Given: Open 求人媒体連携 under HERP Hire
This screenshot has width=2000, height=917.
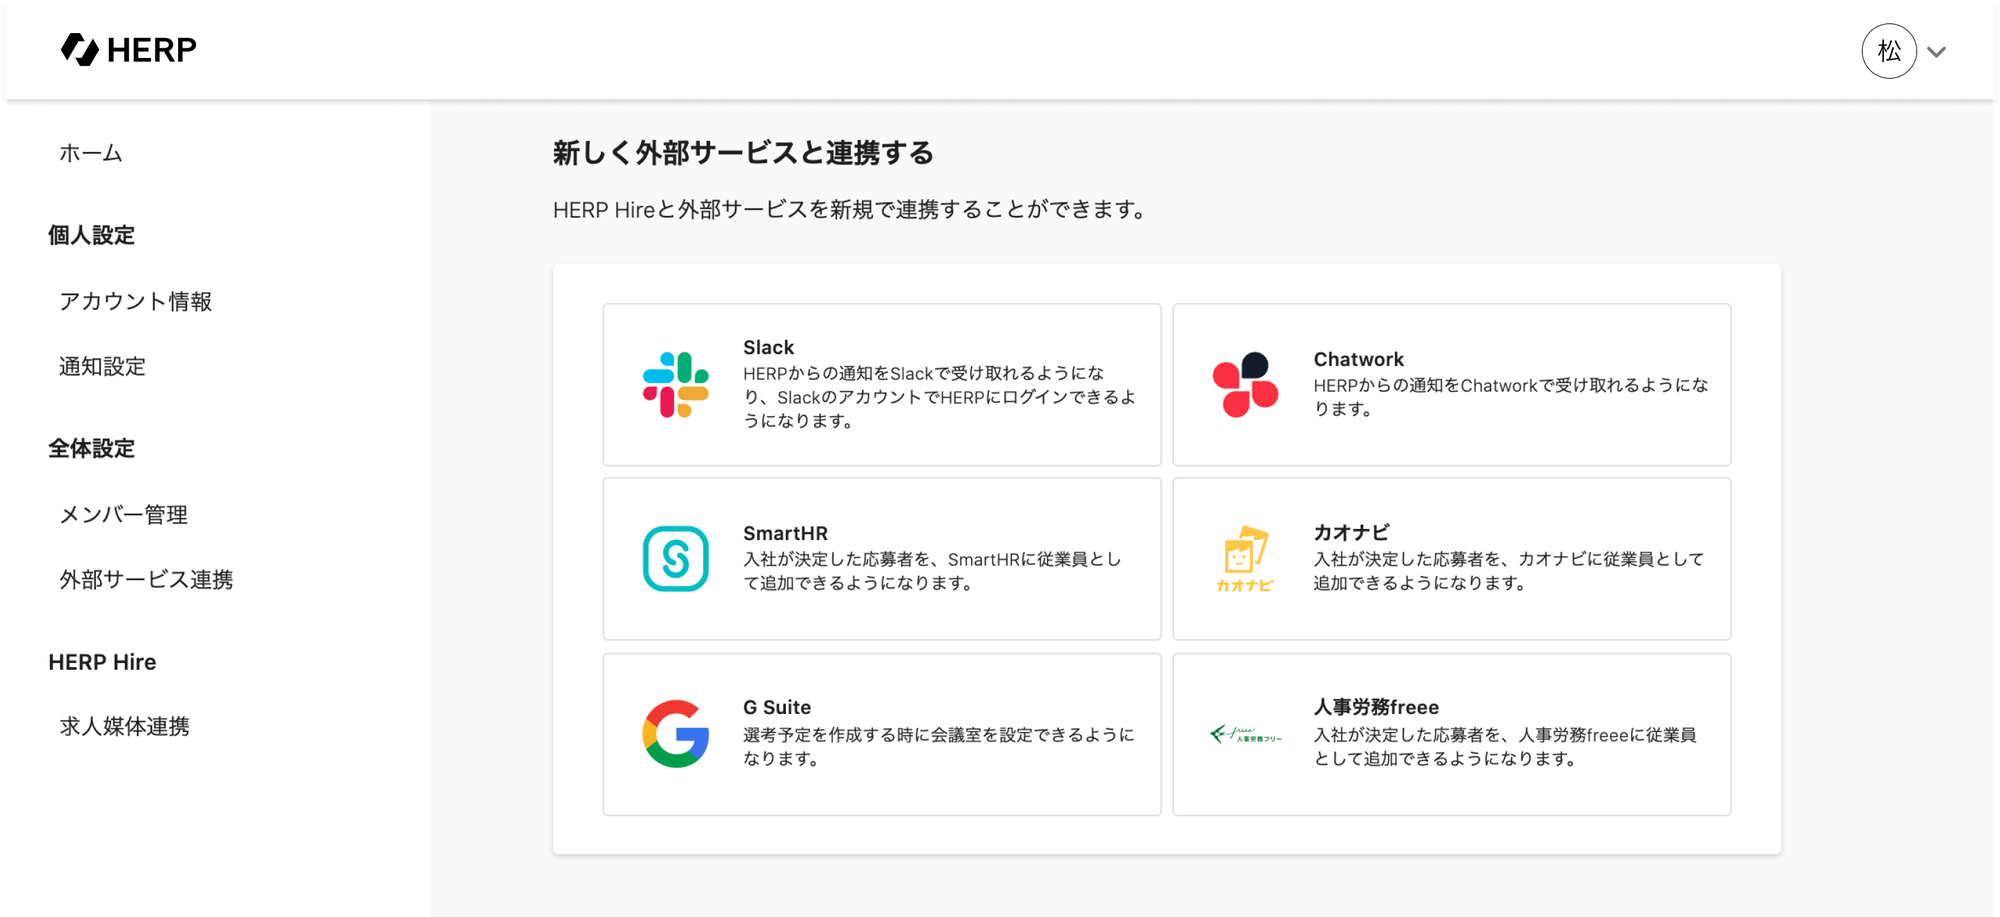Looking at the screenshot, I should pos(124,726).
